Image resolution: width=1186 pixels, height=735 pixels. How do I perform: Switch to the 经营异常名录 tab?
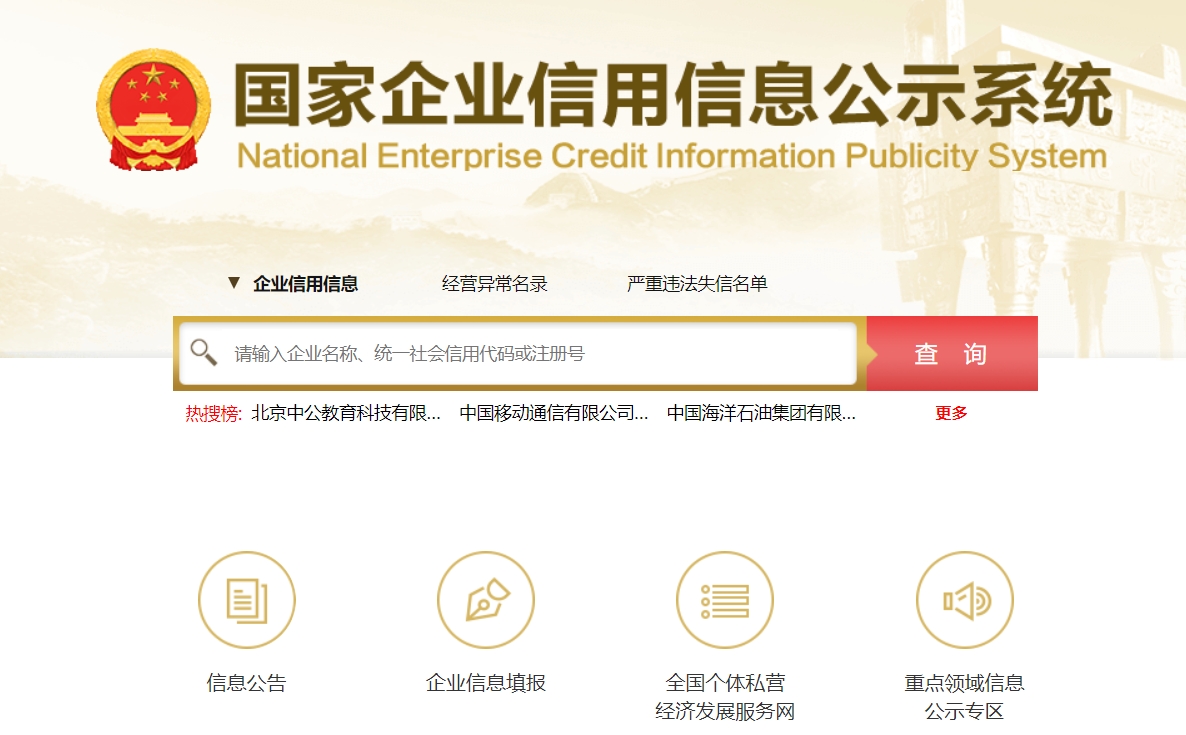pyautogui.click(x=495, y=284)
